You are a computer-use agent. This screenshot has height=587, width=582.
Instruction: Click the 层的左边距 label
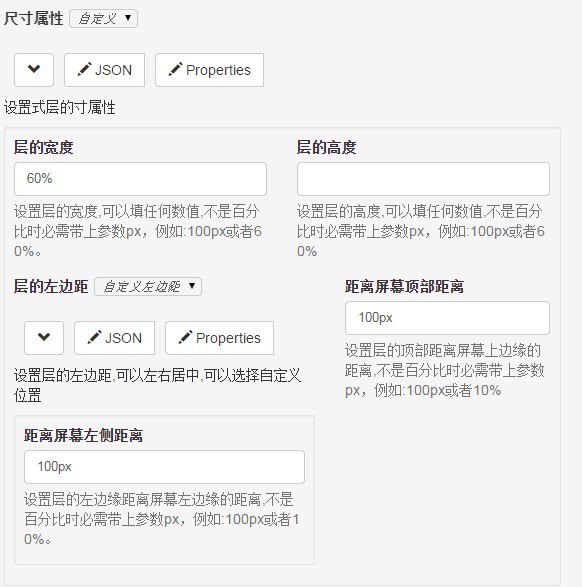tap(51, 286)
